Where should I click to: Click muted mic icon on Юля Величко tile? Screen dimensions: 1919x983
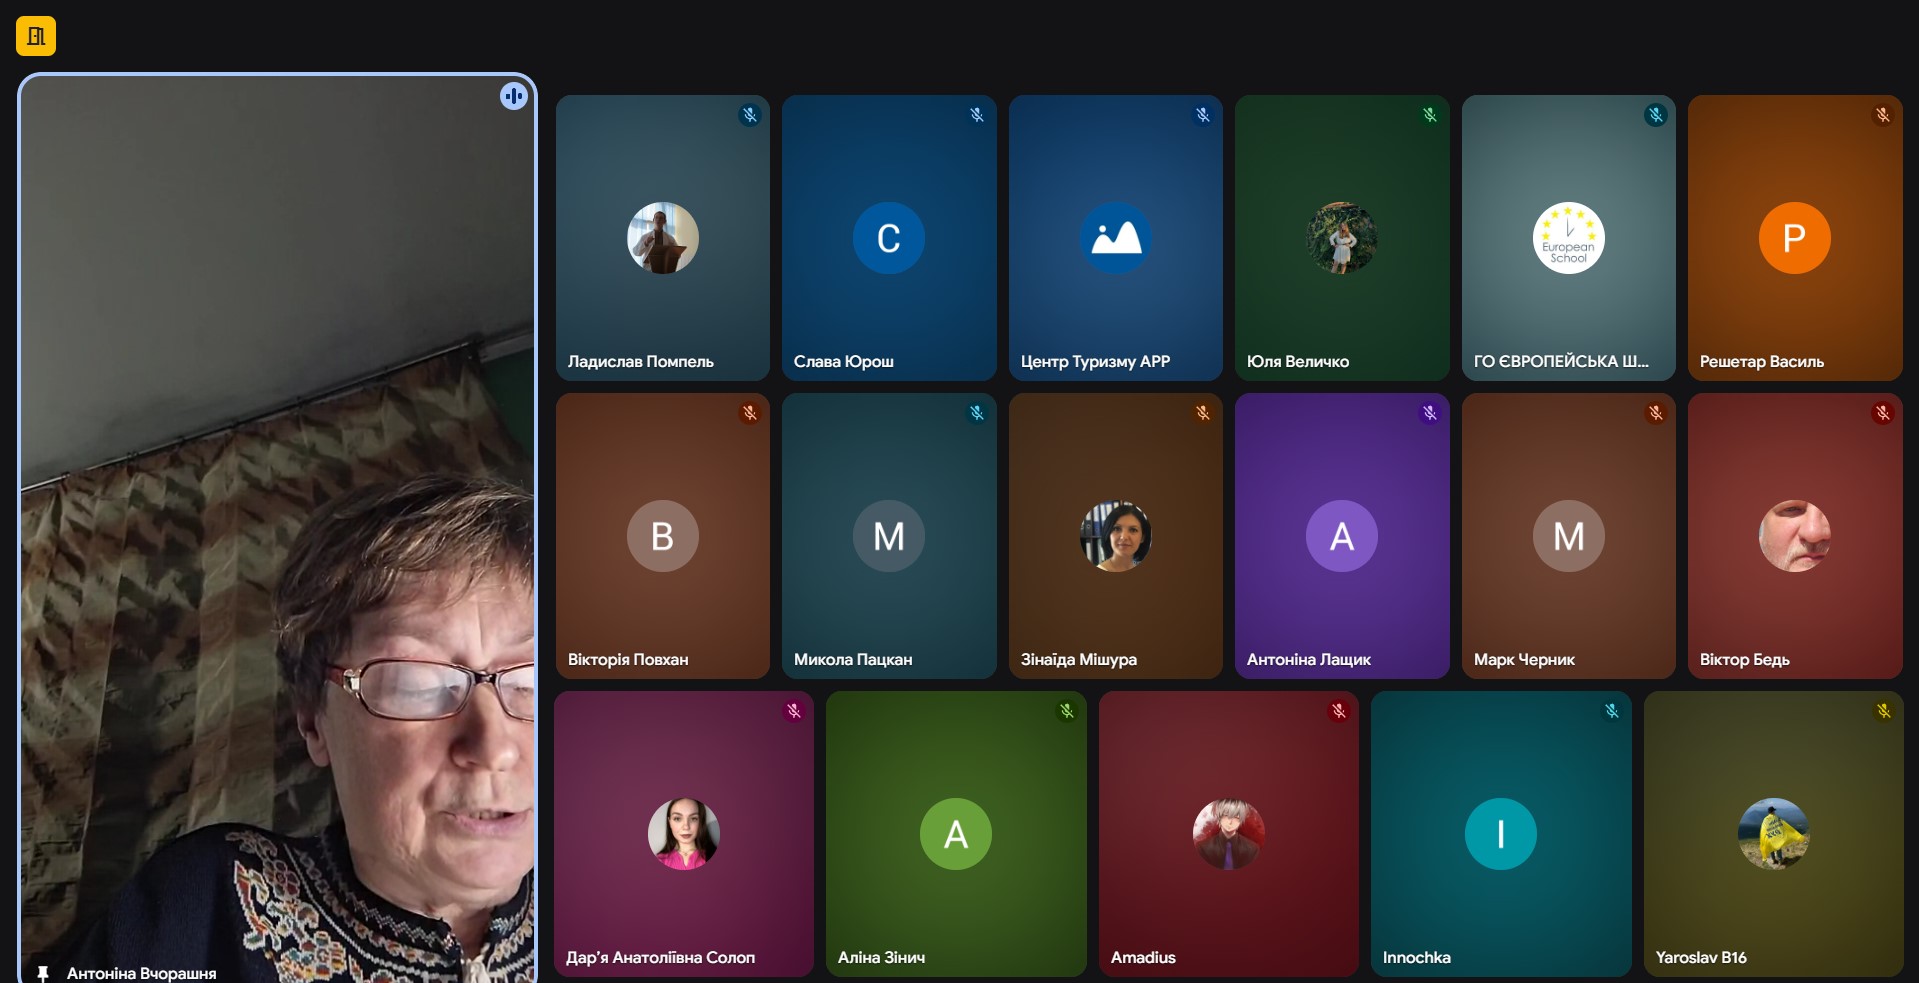(1430, 115)
